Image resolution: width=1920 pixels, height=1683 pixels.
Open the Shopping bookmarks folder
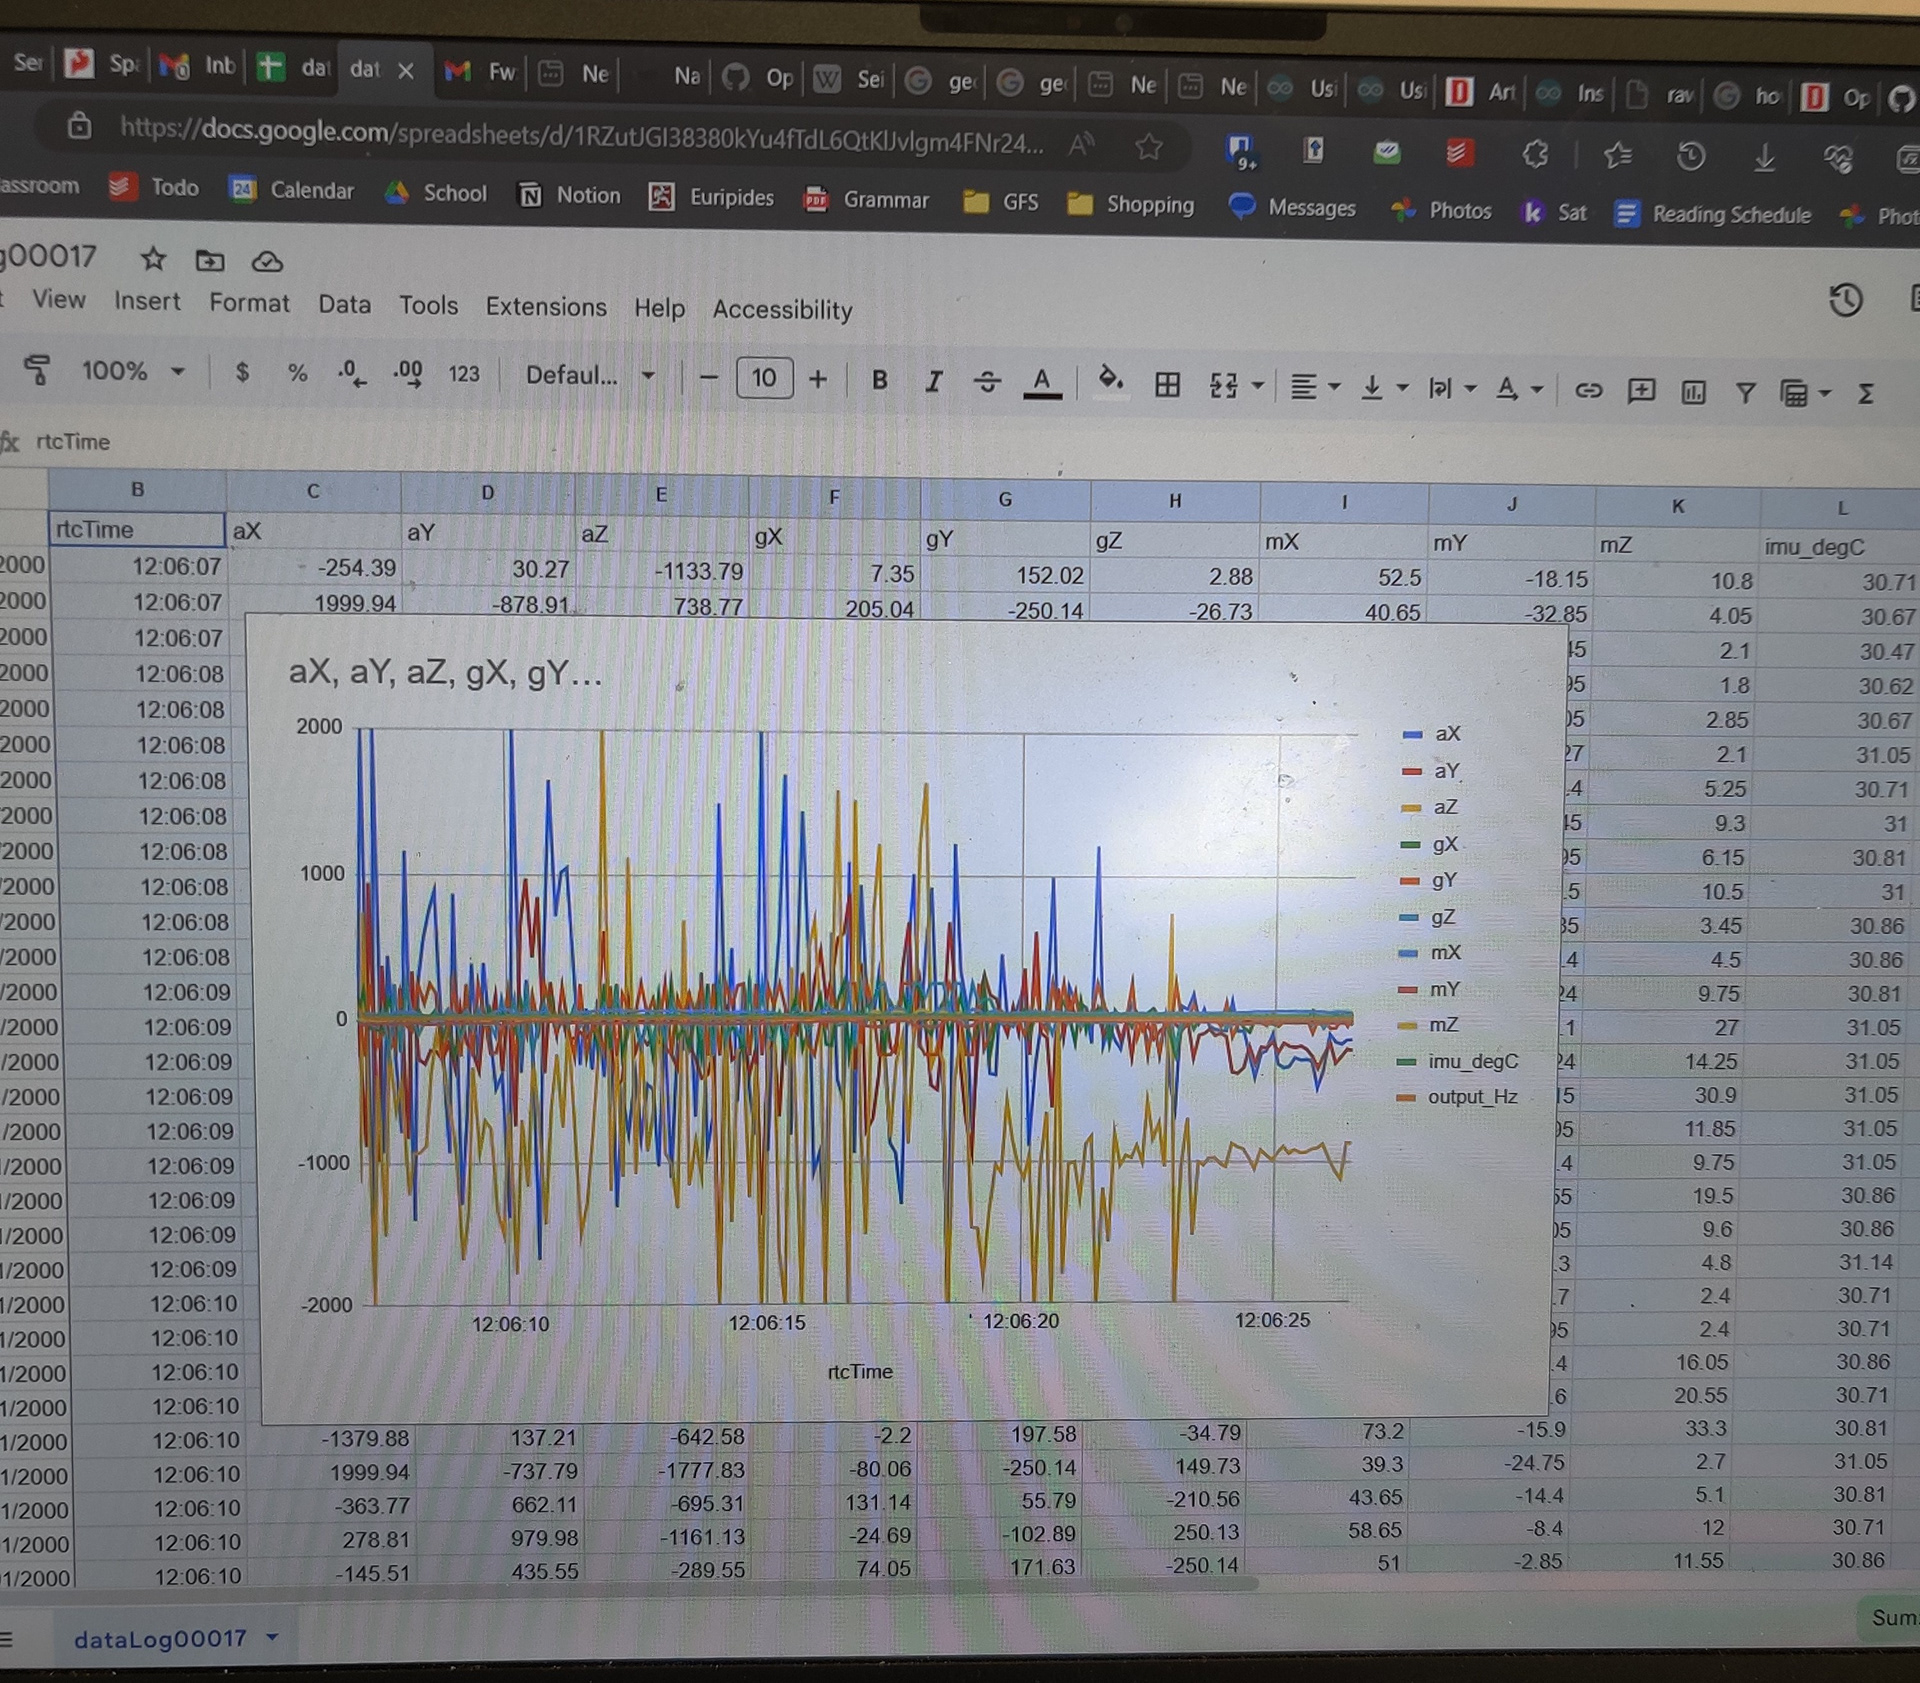click(1130, 204)
